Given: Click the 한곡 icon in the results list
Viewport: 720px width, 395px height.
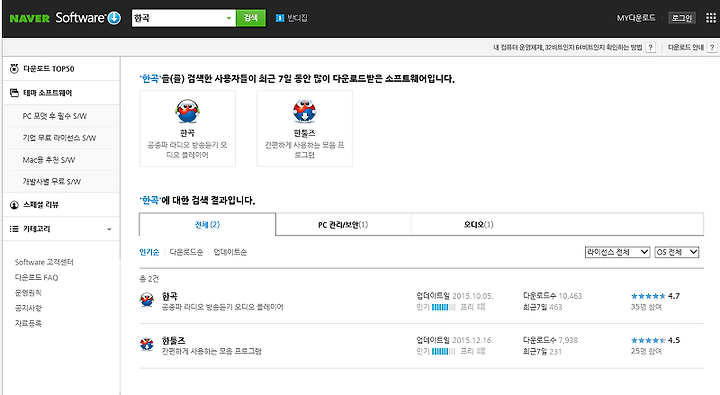Looking at the screenshot, I should 147,300.
